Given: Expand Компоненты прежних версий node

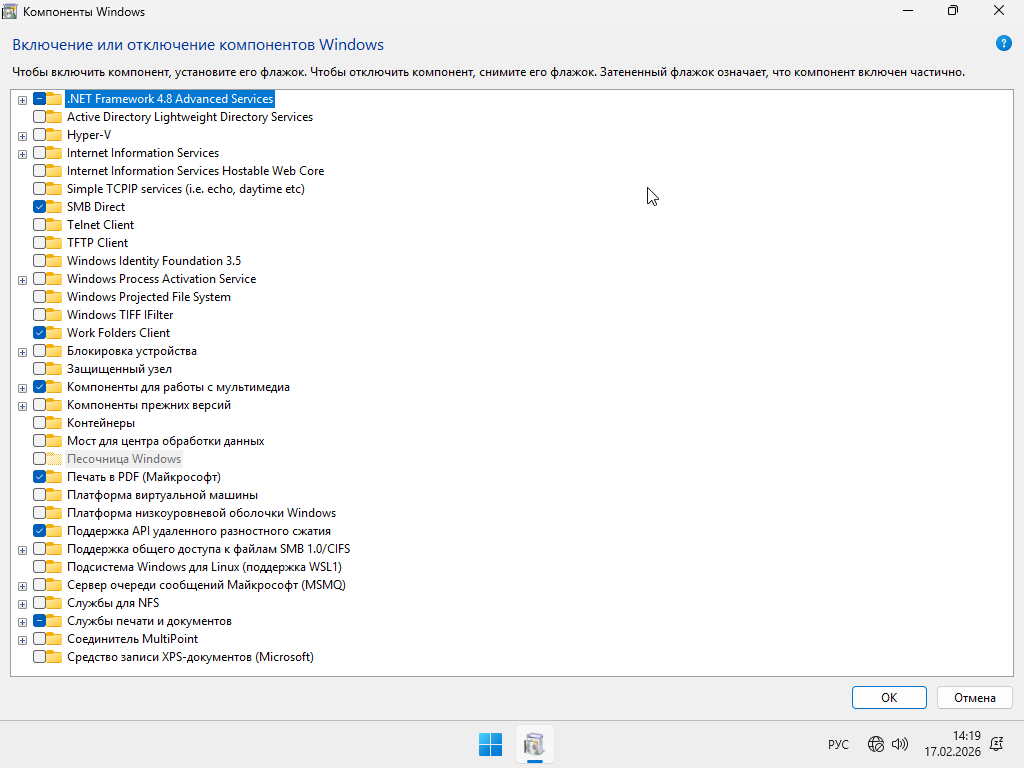Looking at the screenshot, I should tap(22, 406).
